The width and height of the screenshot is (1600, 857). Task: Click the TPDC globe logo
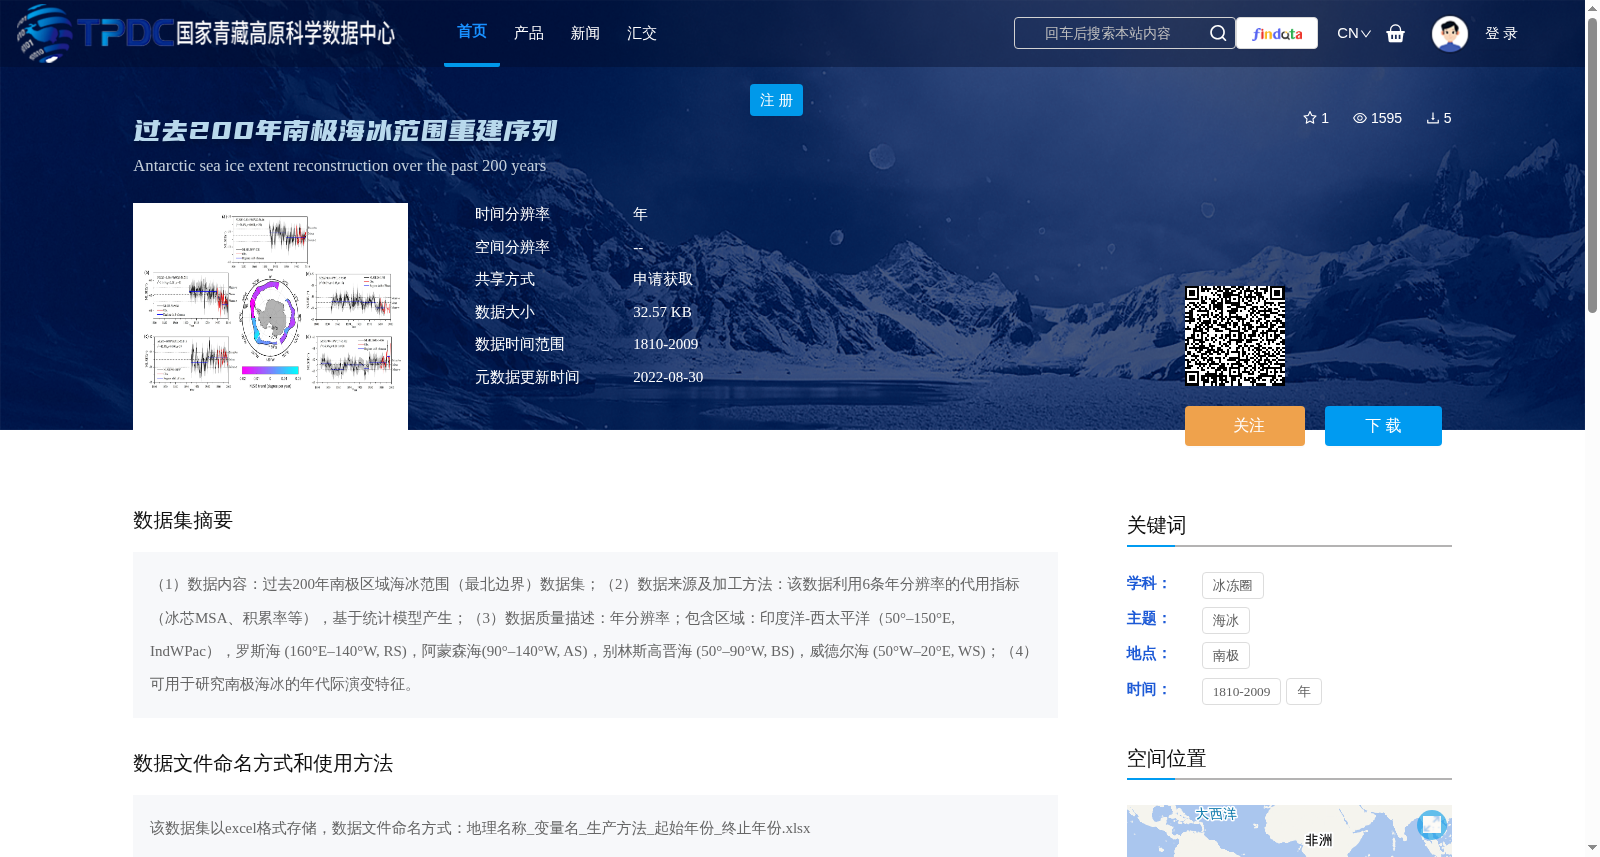44,33
